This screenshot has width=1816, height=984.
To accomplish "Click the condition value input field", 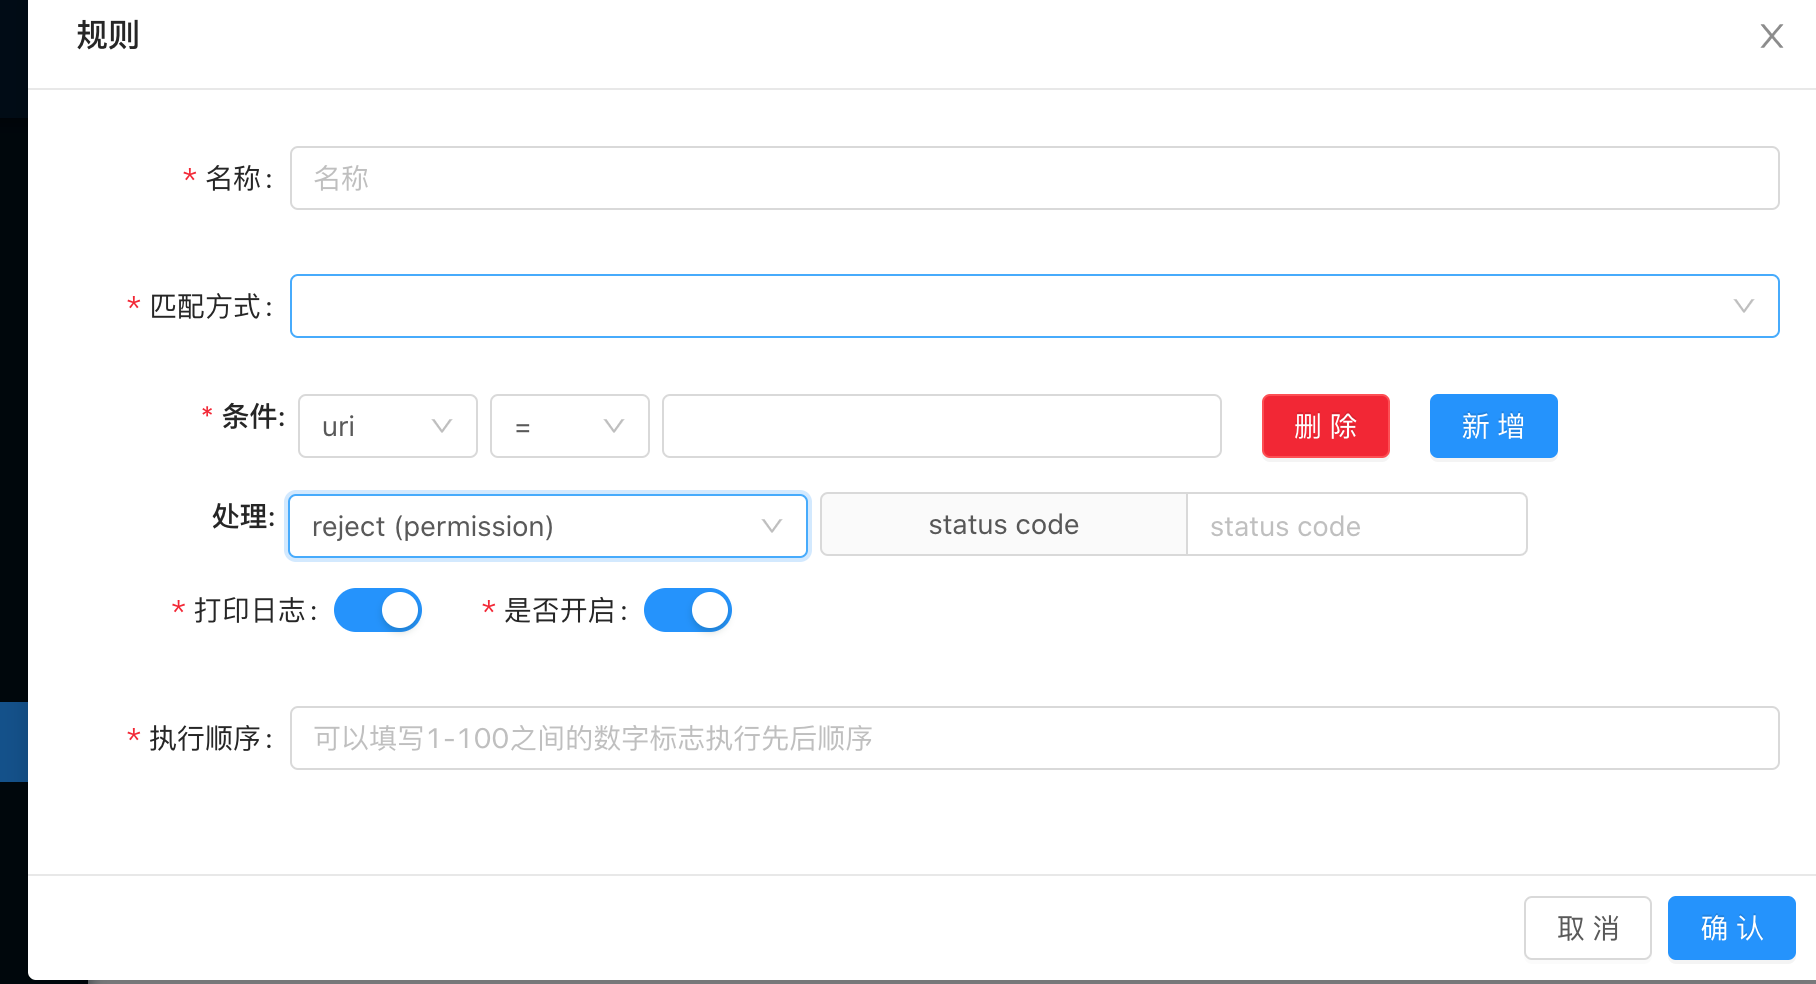I will click(942, 426).
